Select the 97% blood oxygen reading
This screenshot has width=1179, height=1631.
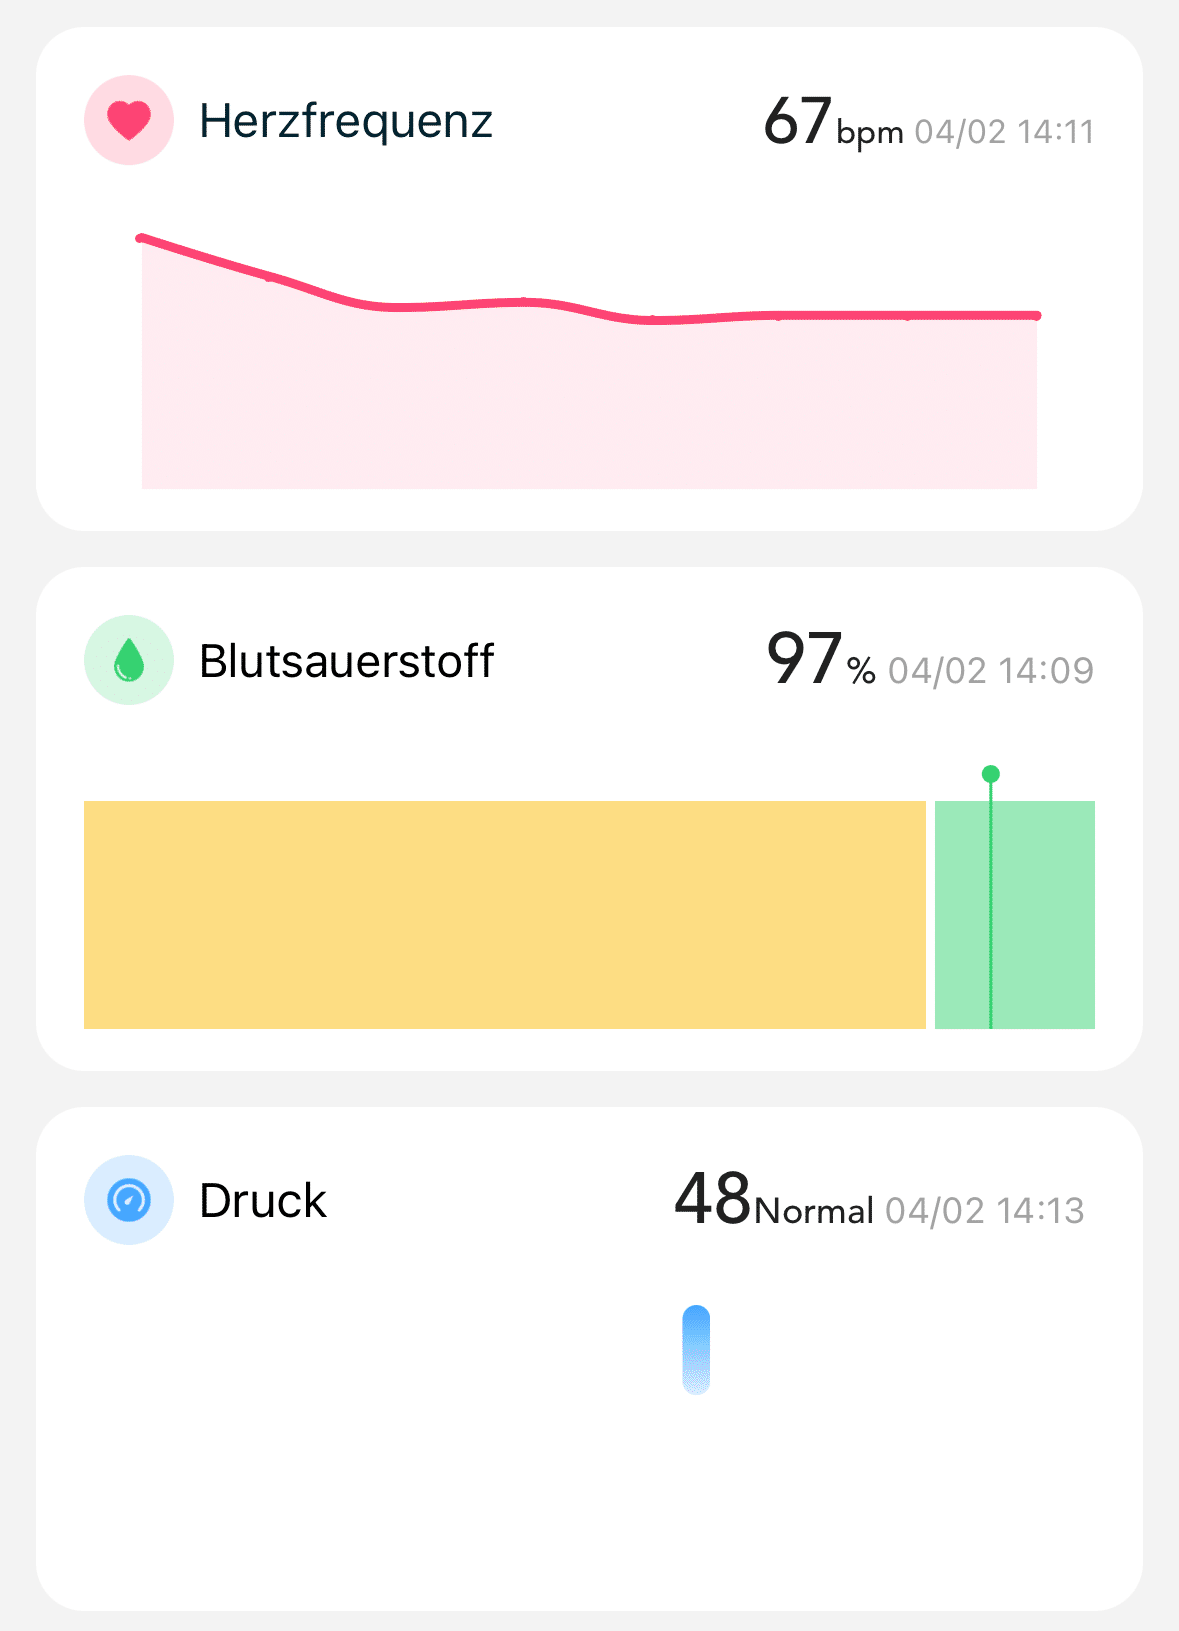click(821, 660)
